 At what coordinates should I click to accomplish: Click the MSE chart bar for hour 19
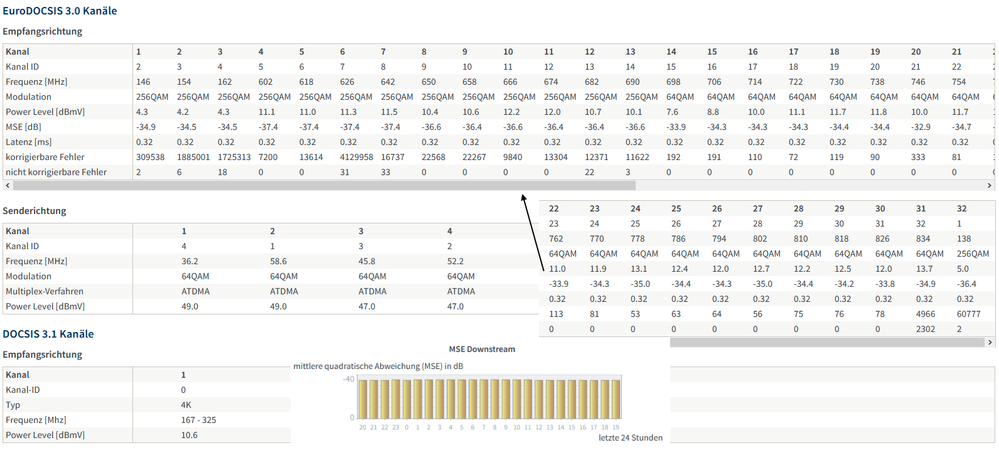tap(616, 399)
